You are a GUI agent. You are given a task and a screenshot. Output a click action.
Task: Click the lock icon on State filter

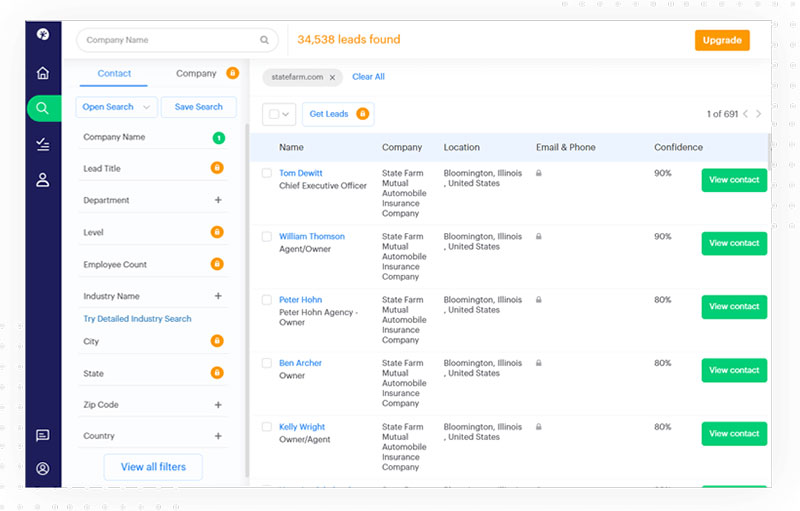pos(217,373)
